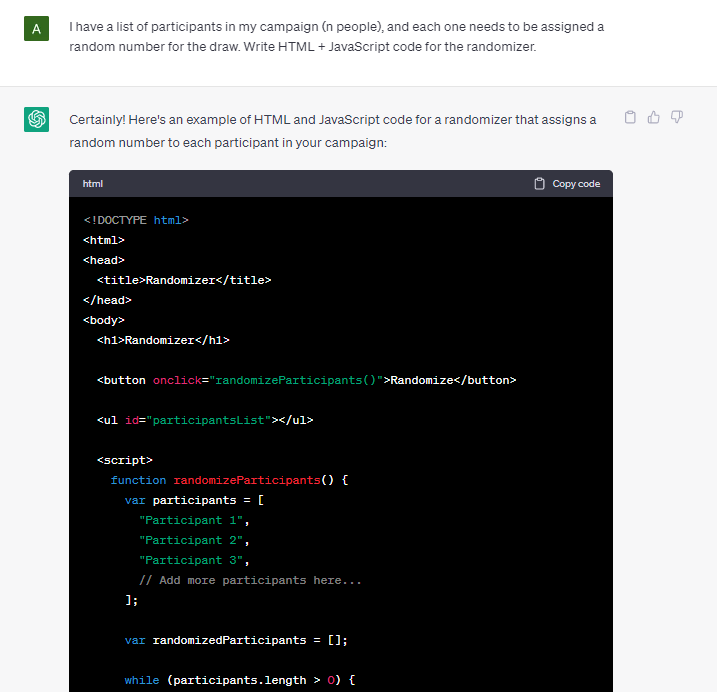717x692 pixels.
Task: Click the assistant's 'Certainly!' intro text
Action: point(333,131)
